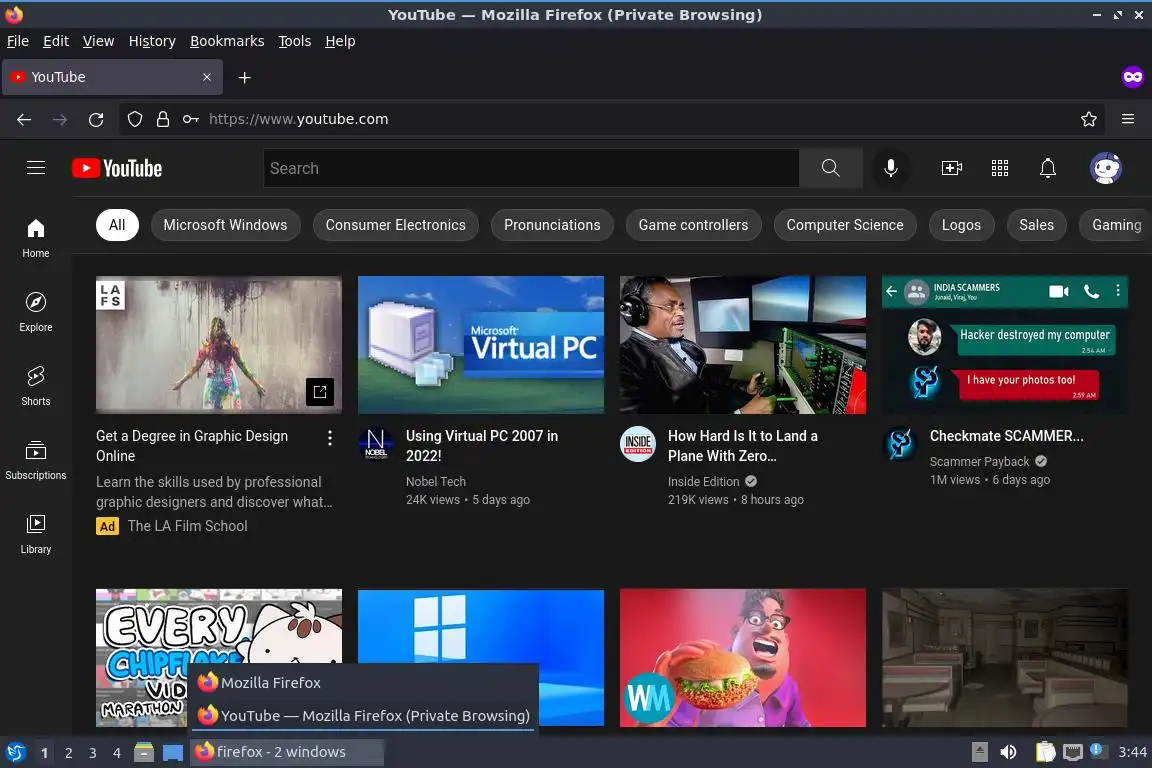
Task: Click the padlock site info icon
Action: point(163,119)
